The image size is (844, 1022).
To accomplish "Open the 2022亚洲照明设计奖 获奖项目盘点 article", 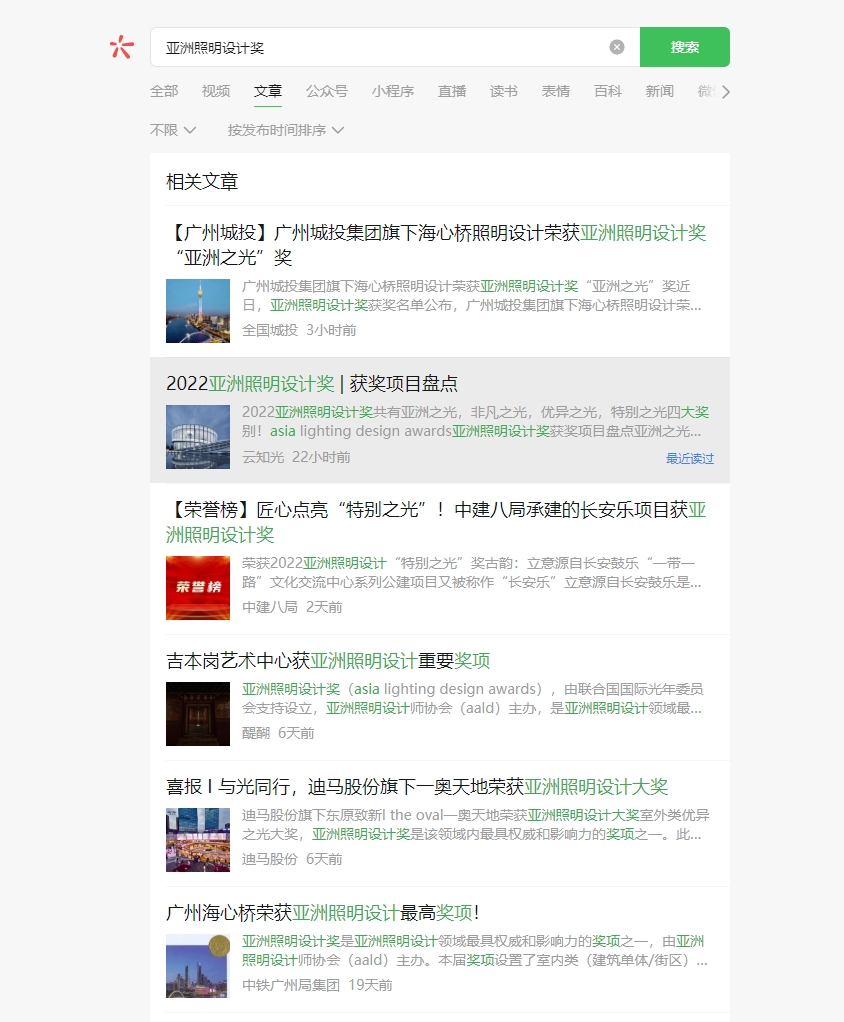I will [312, 383].
